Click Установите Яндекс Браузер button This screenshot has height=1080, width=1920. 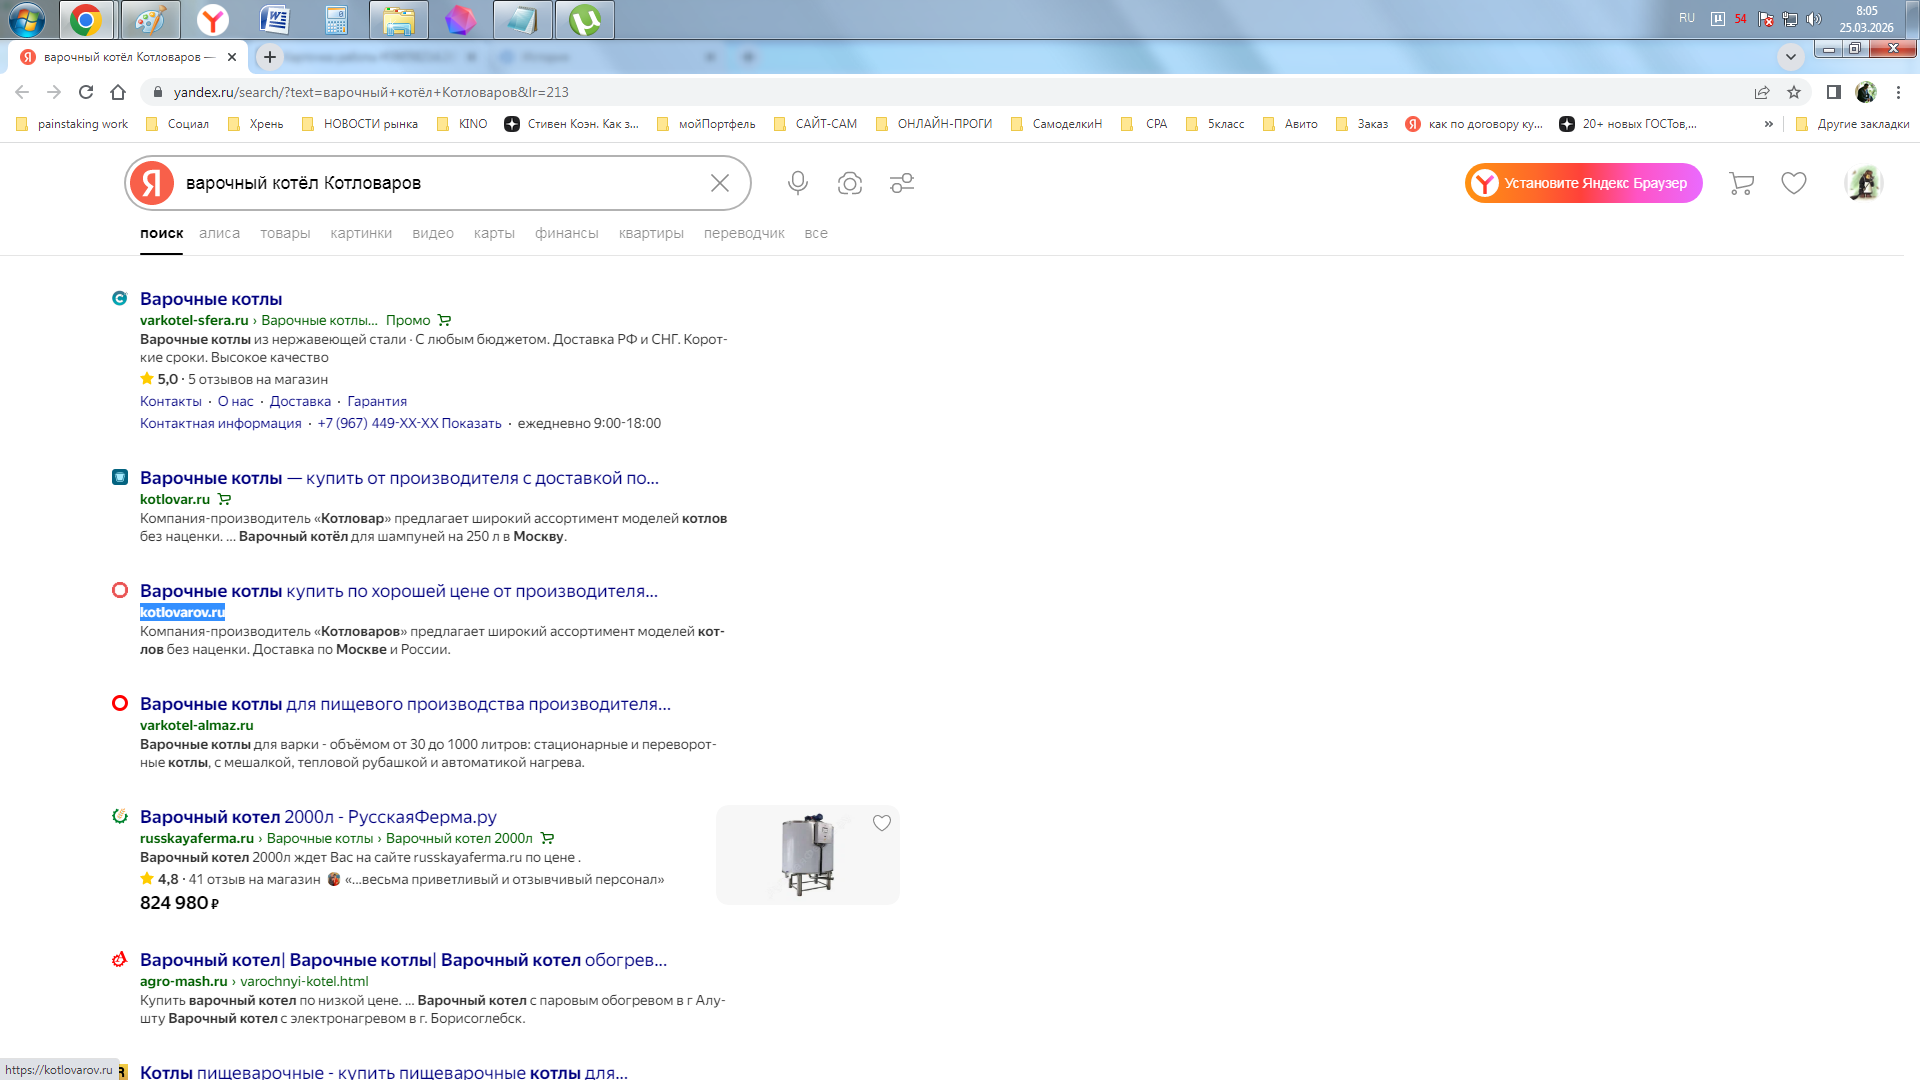point(1583,183)
